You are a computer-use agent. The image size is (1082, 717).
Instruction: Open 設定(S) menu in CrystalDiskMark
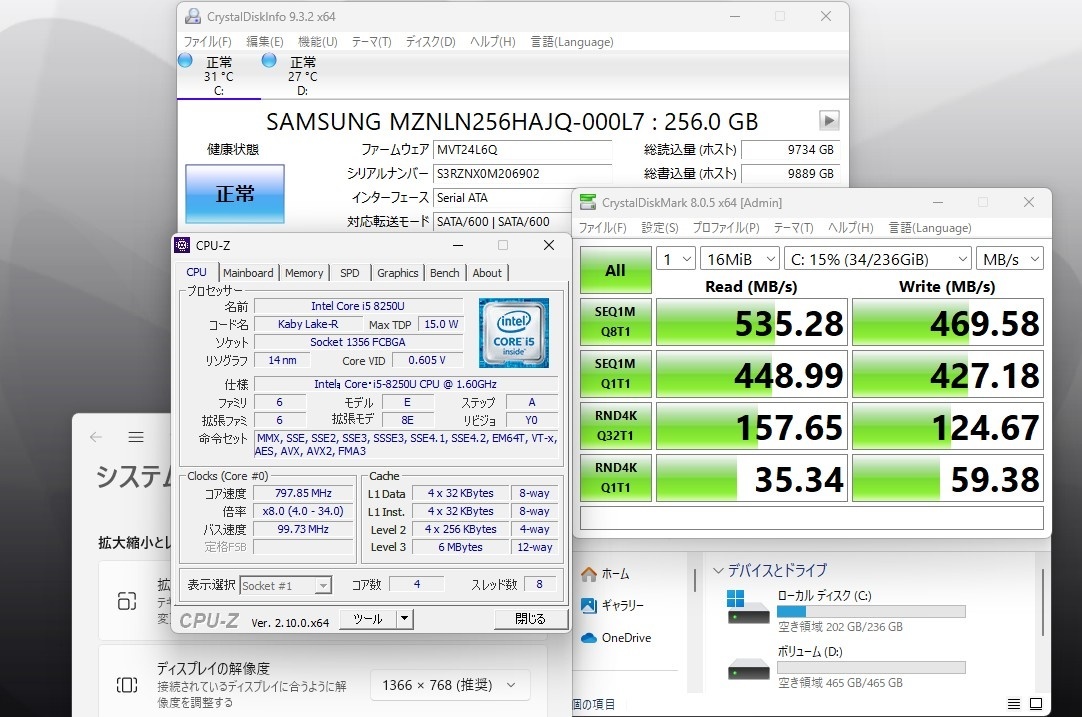tap(660, 228)
